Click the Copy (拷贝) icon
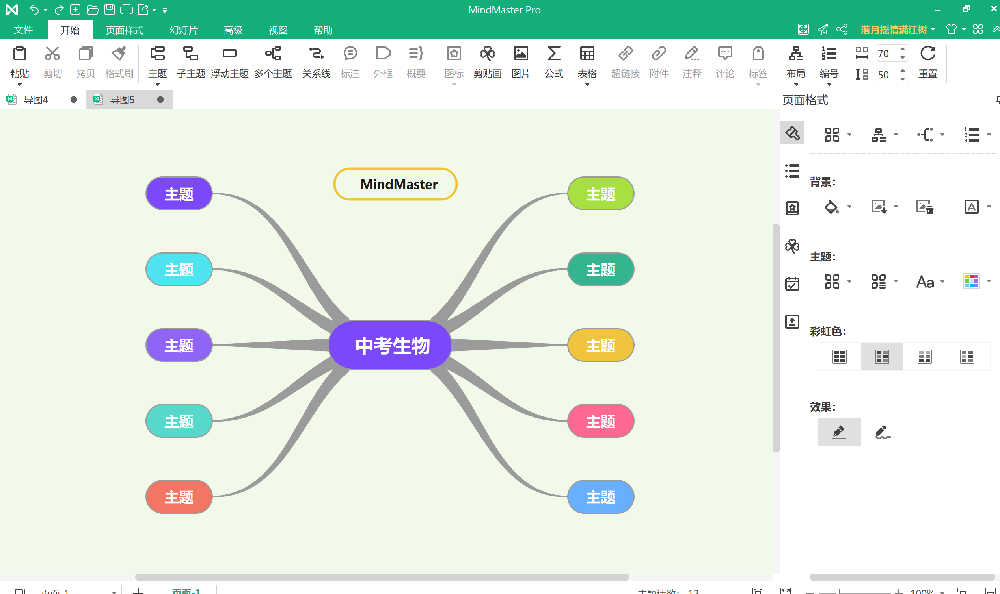This screenshot has width=1000, height=594. click(x=85, y=54)
